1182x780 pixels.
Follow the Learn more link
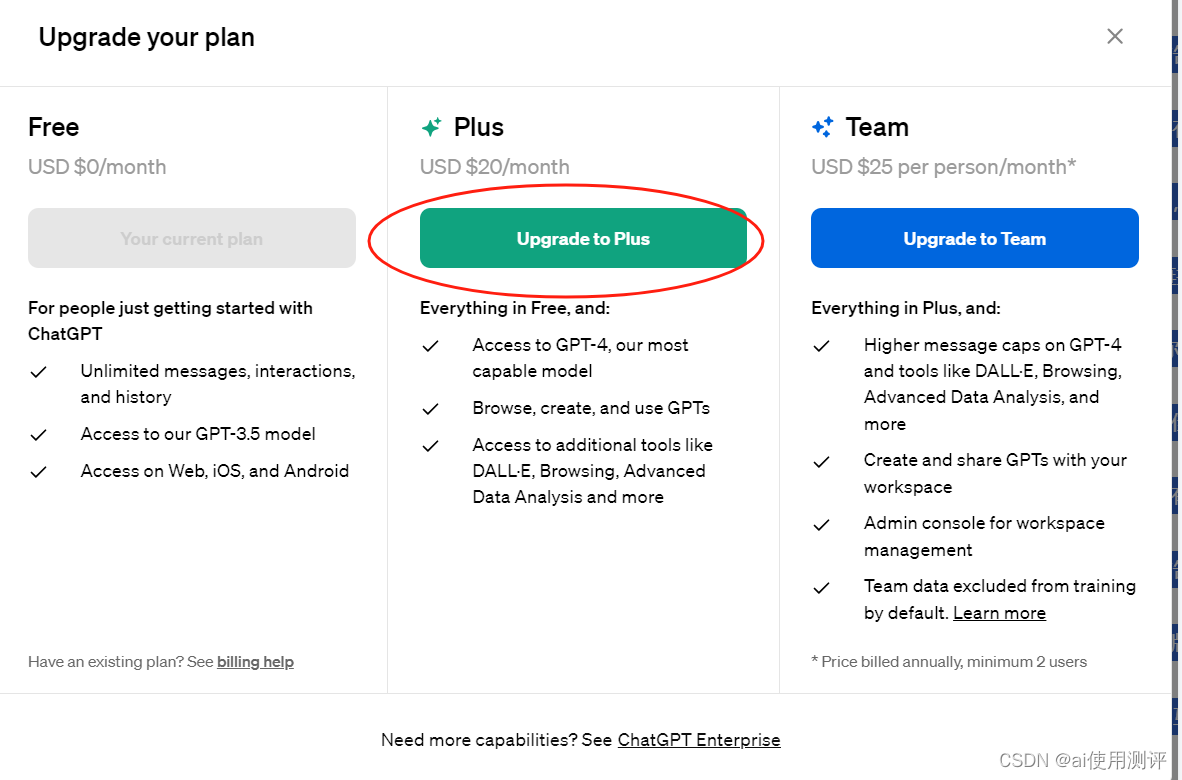click(x=999, y=613)
